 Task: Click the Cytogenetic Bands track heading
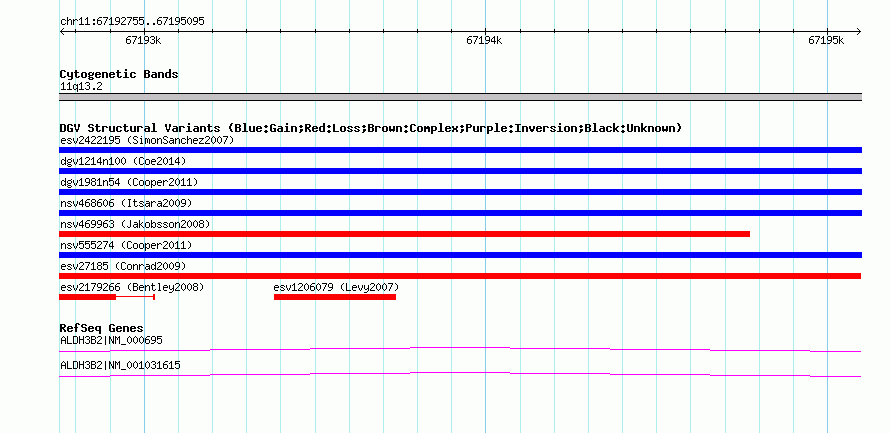pyautogui.click(x=119, y=74)
